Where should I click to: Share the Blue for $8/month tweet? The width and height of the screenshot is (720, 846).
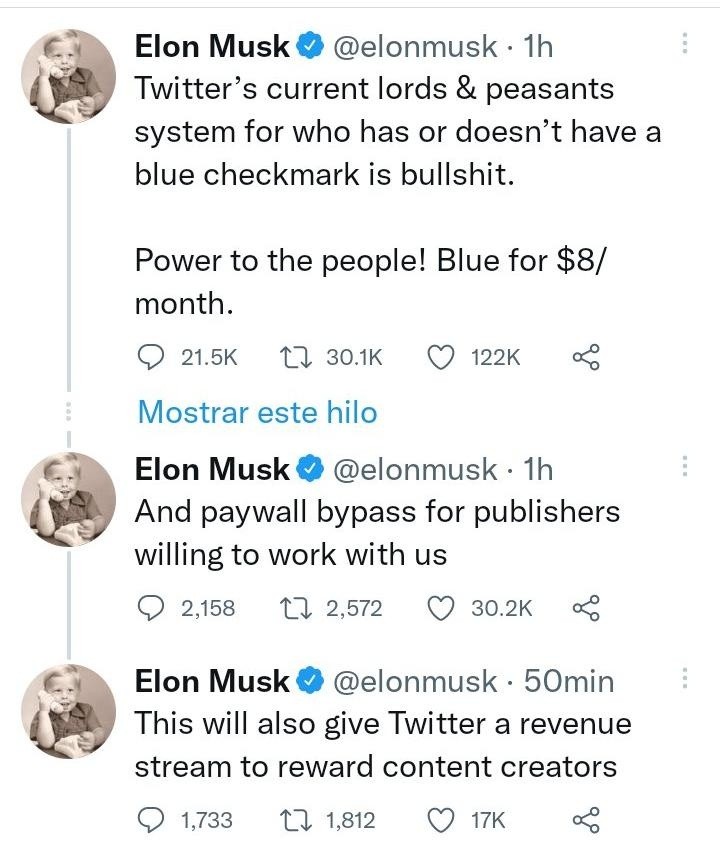[x=586, y=357]
